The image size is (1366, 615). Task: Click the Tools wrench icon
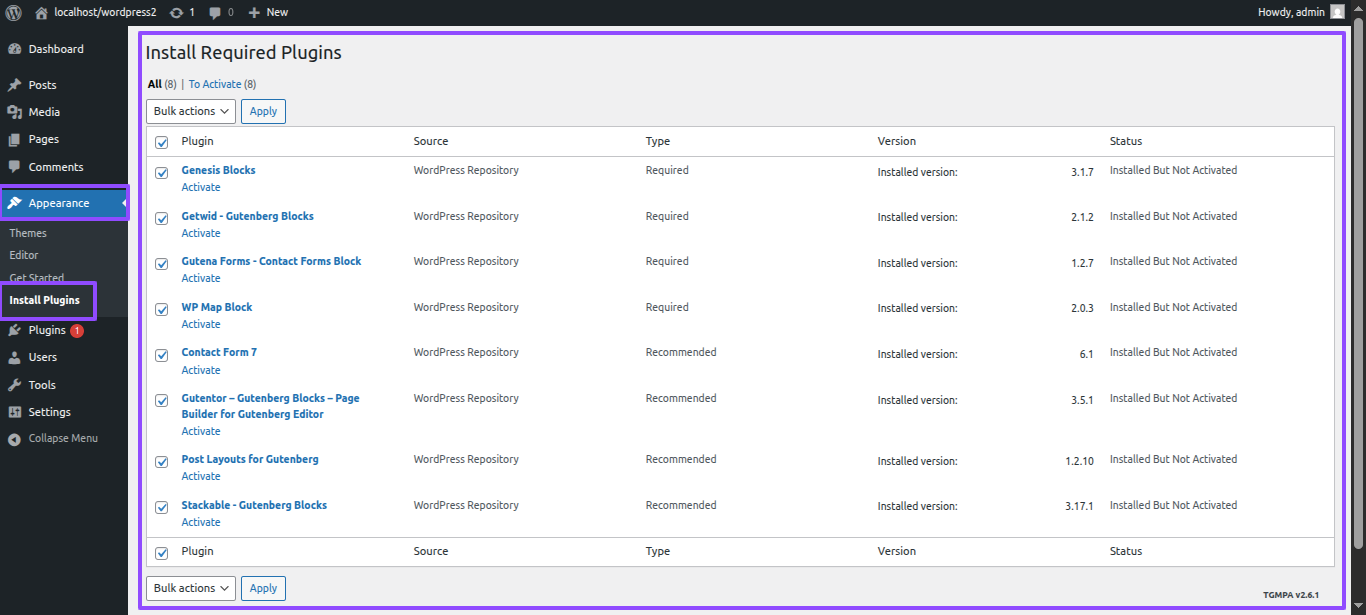tap(14, 385)
